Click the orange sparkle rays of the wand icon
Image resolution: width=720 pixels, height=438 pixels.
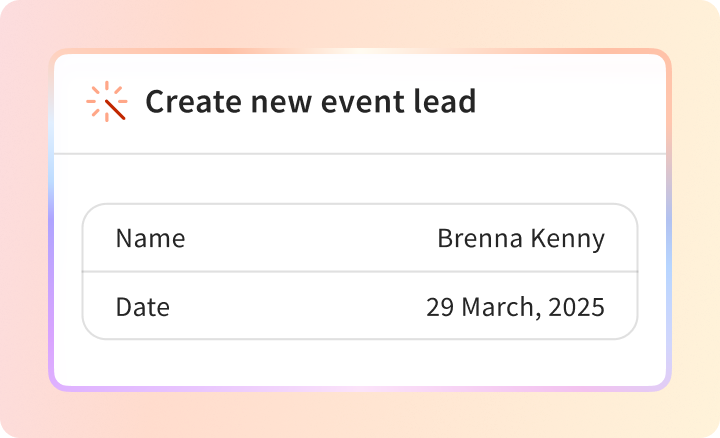point(107,90)
